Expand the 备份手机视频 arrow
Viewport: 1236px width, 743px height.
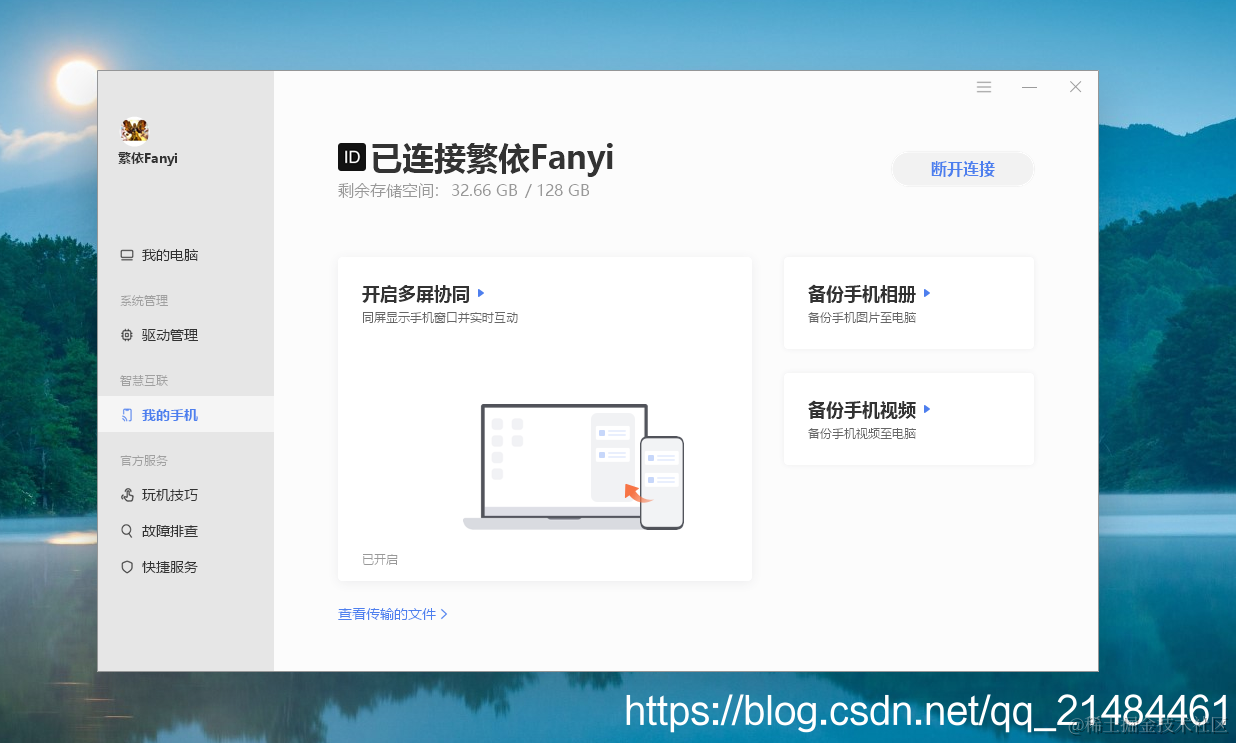click(x=926, y=408)
